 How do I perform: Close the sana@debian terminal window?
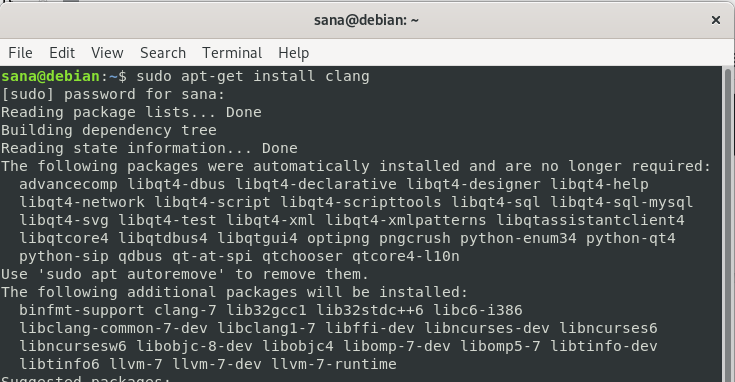715,20
